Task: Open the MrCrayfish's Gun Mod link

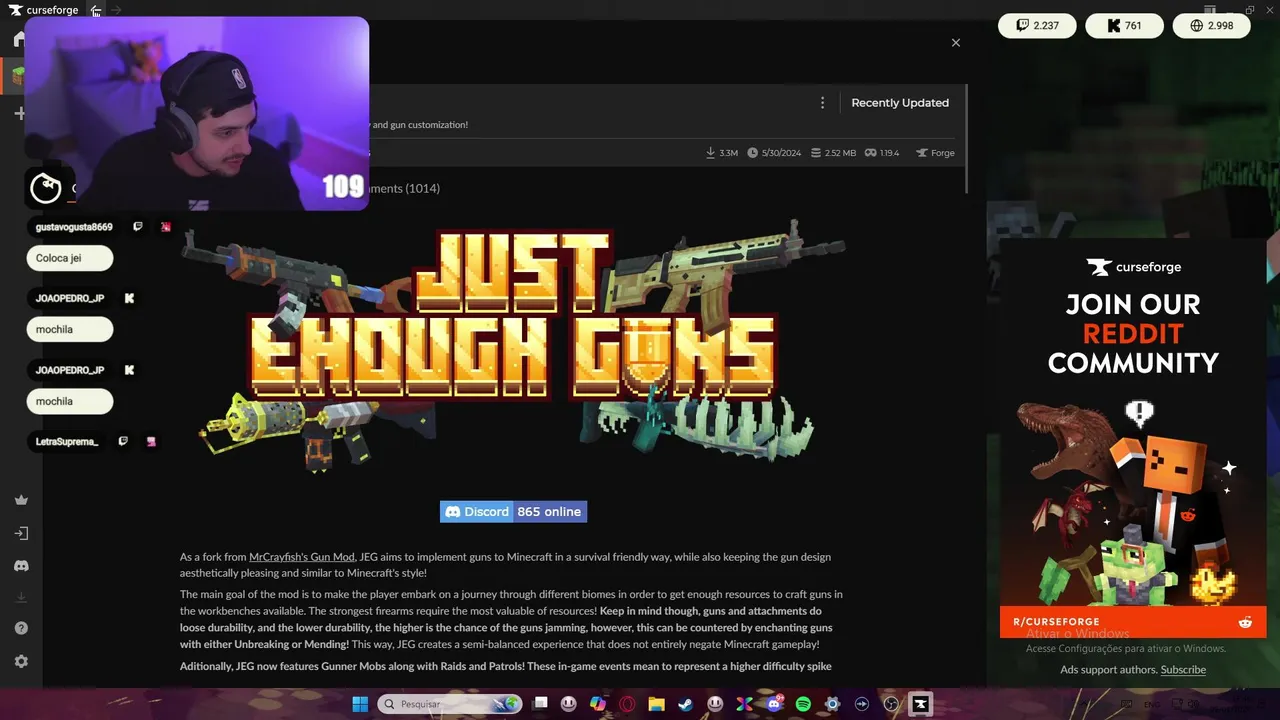Action: (302, 557)
